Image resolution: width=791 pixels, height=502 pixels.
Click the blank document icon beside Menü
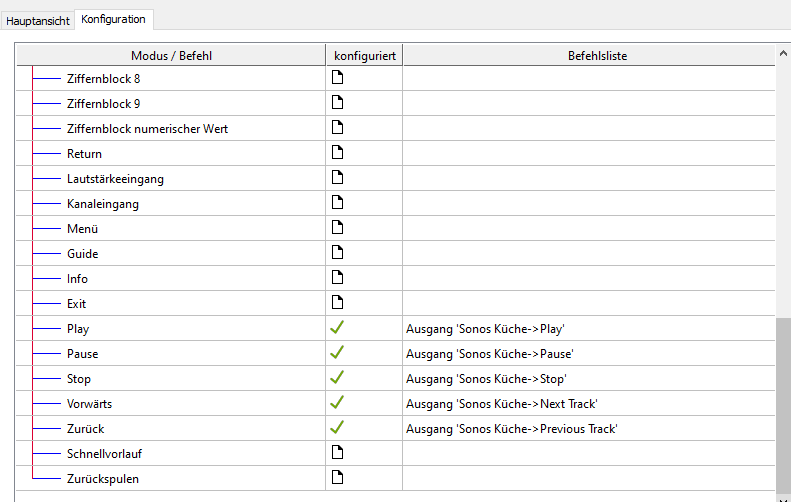[337, 228]
